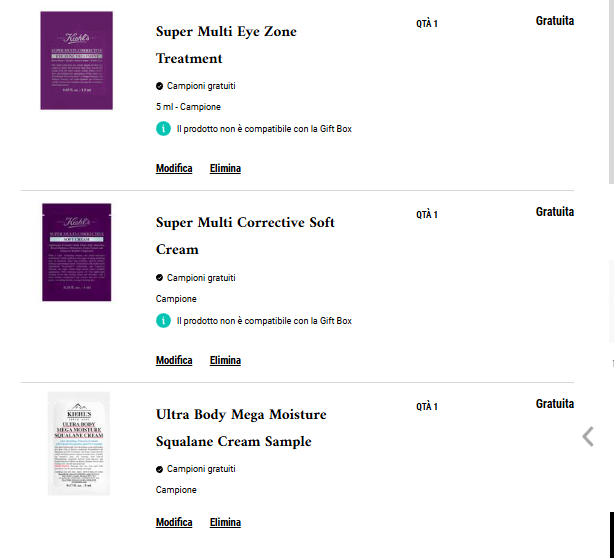Click Modifica for Corrective Soft Cream
The image size is (614, 558).
(x=174, y=360)
